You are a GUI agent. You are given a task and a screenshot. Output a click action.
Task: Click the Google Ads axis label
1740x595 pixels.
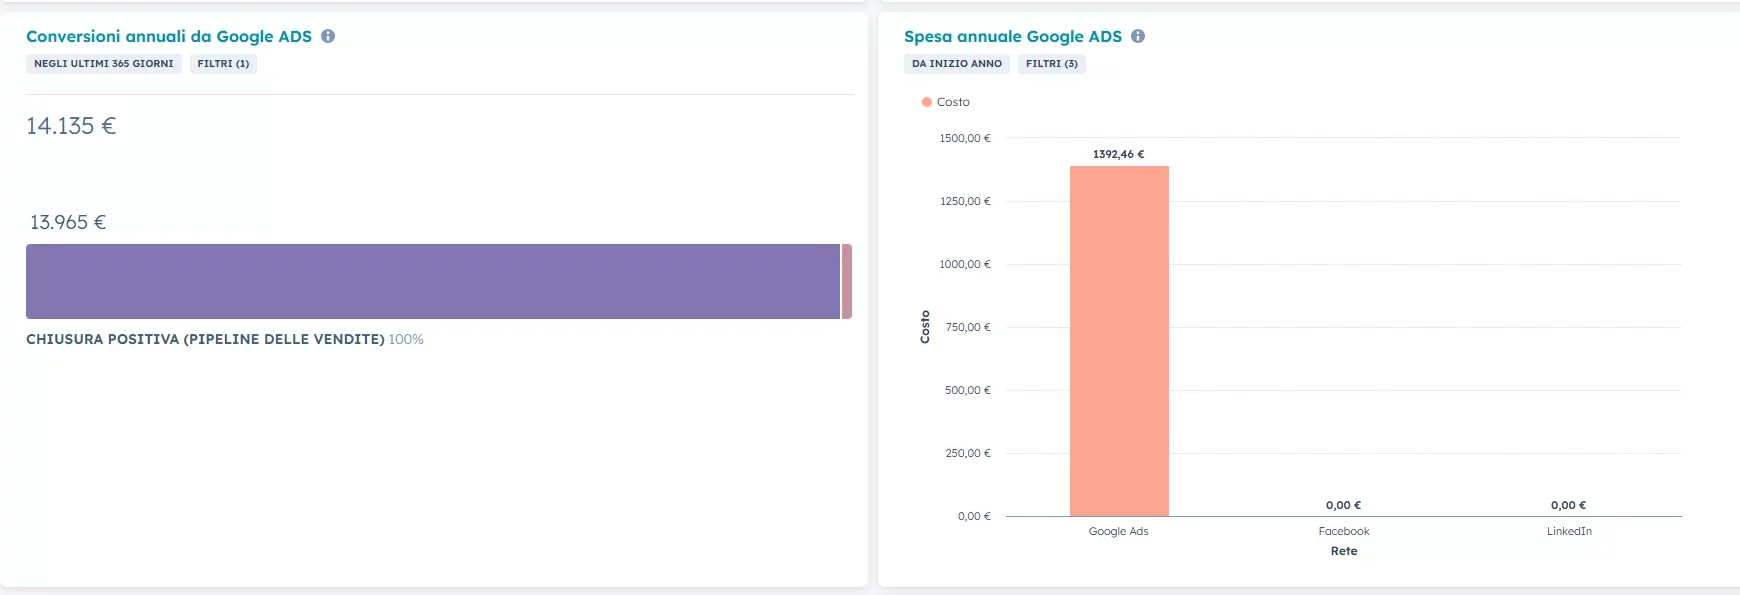pyautogui.click(x=1118, y=531)
